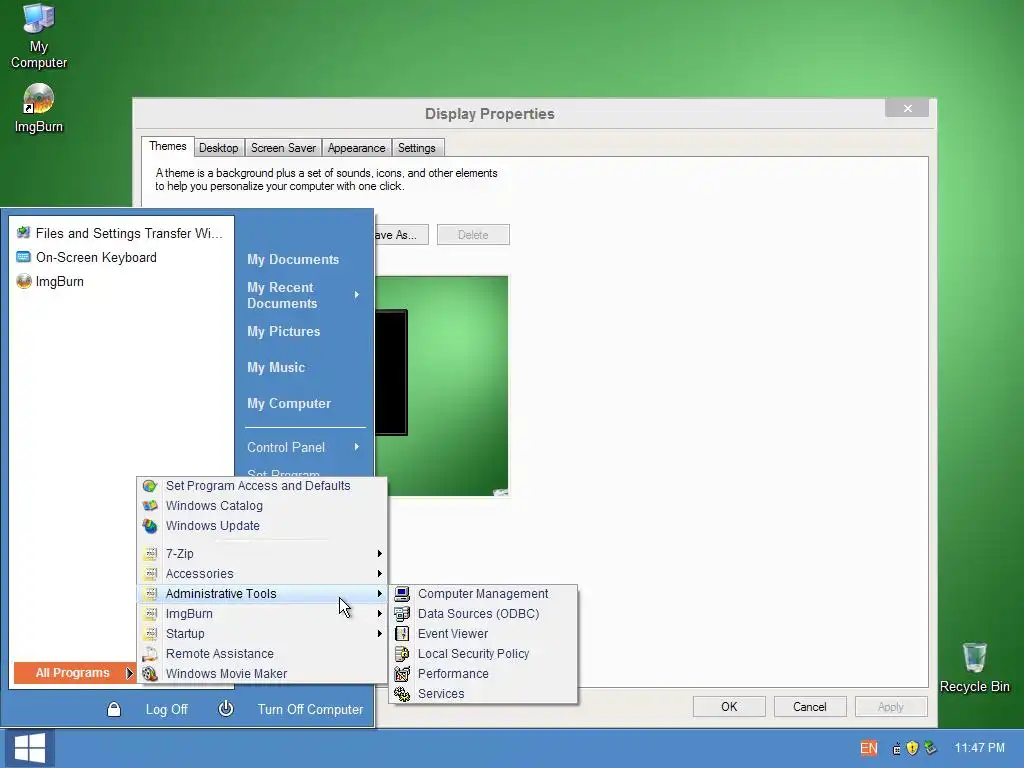This screenshot has width=1024, height=768.
Task: Click the Windows Catalog icon
Action: [x=150, y=505]
